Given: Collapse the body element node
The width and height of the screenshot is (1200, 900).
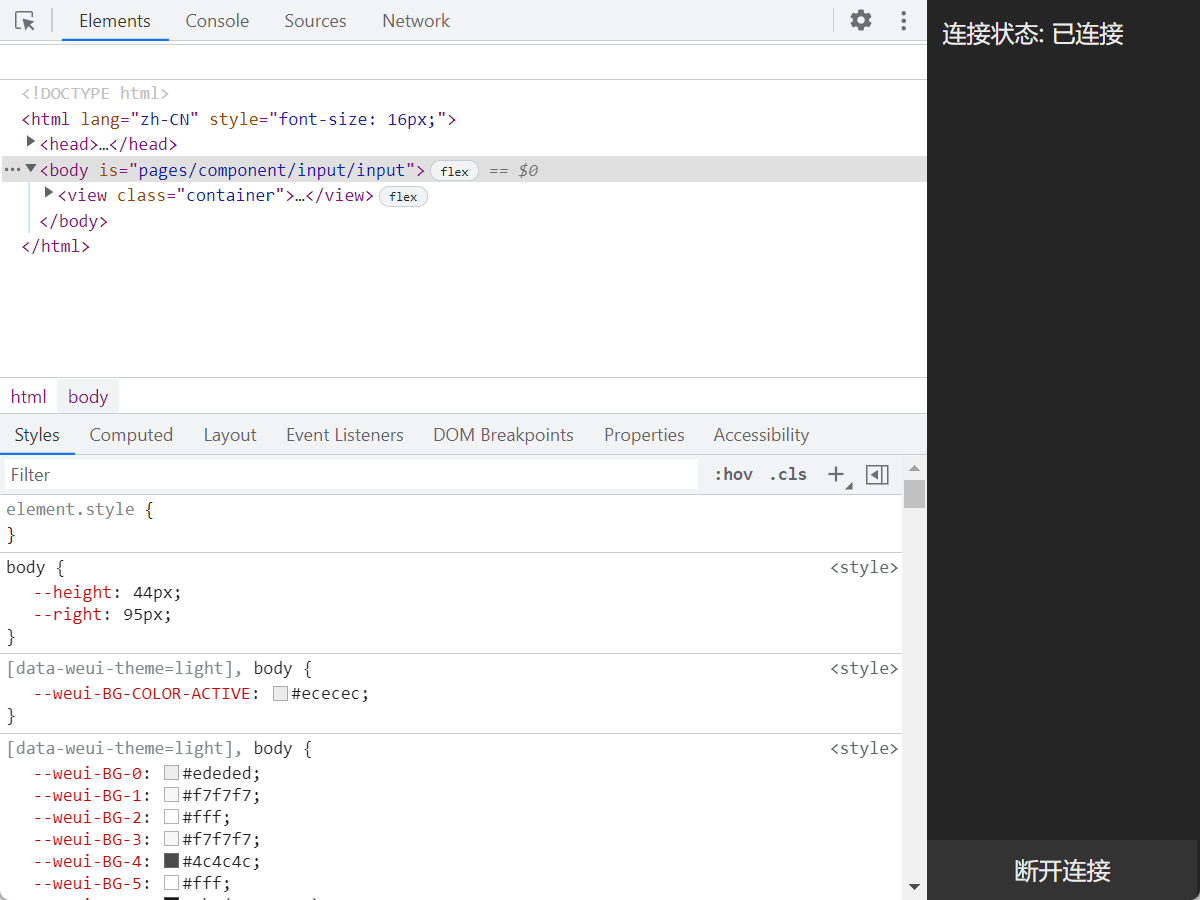Looking at the screenshot, I should (x=31, y=169).
